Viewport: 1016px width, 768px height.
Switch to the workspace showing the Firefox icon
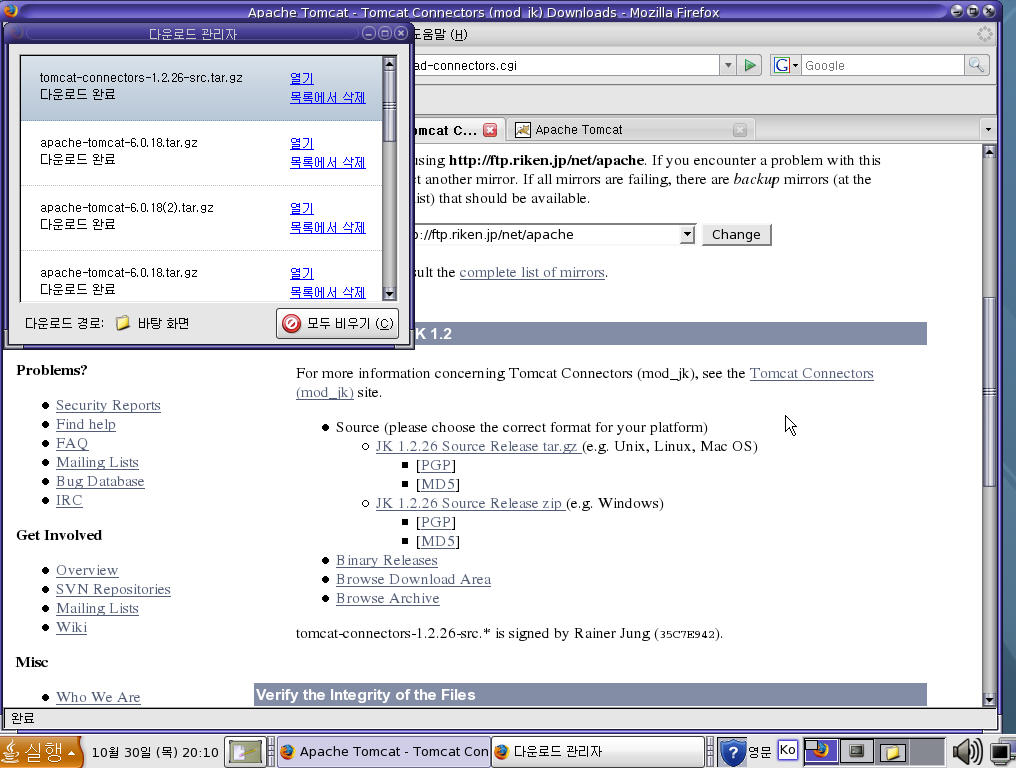[x=821, y=751]
